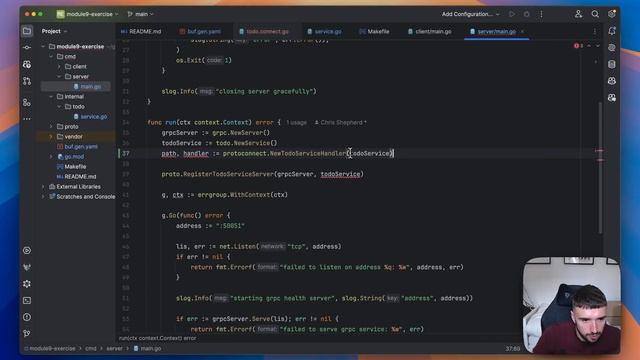Screen dimensions: 640x360
Task: Open the module9-exercise project dropdown
Action: click(88, 14)
